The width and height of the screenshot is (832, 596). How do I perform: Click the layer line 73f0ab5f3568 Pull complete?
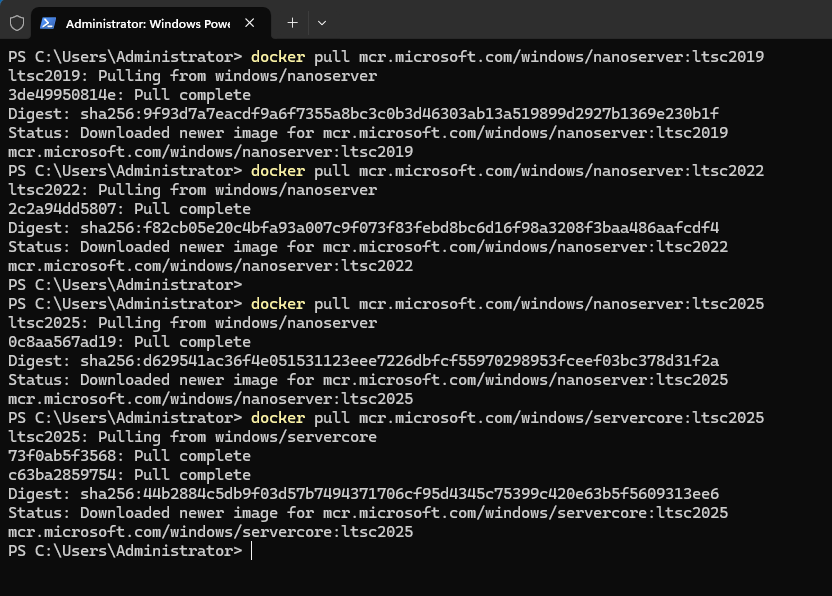click(129, 456)
